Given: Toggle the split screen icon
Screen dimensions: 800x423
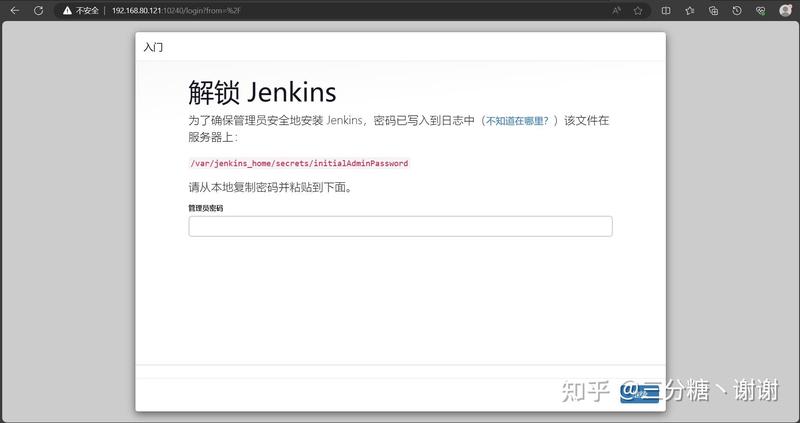Looking at the screenshot, I should tap(666, 10).
